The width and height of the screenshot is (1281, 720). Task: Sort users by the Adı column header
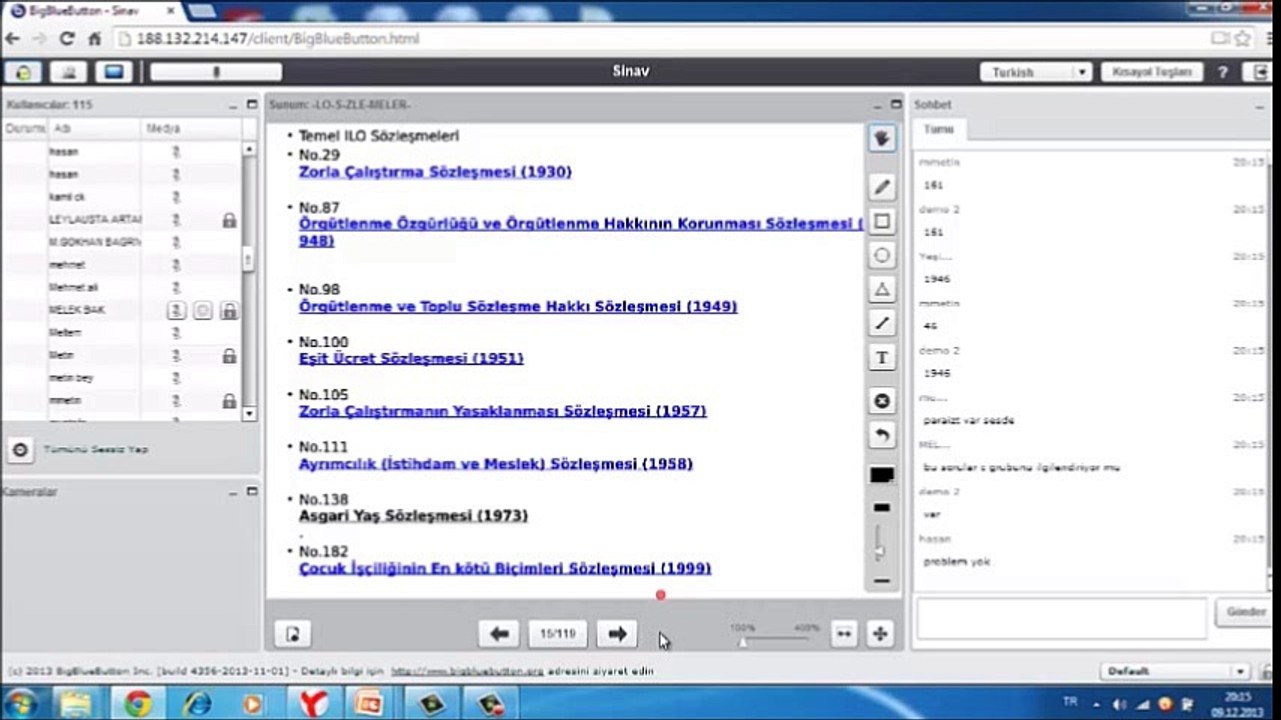point(92,129)
